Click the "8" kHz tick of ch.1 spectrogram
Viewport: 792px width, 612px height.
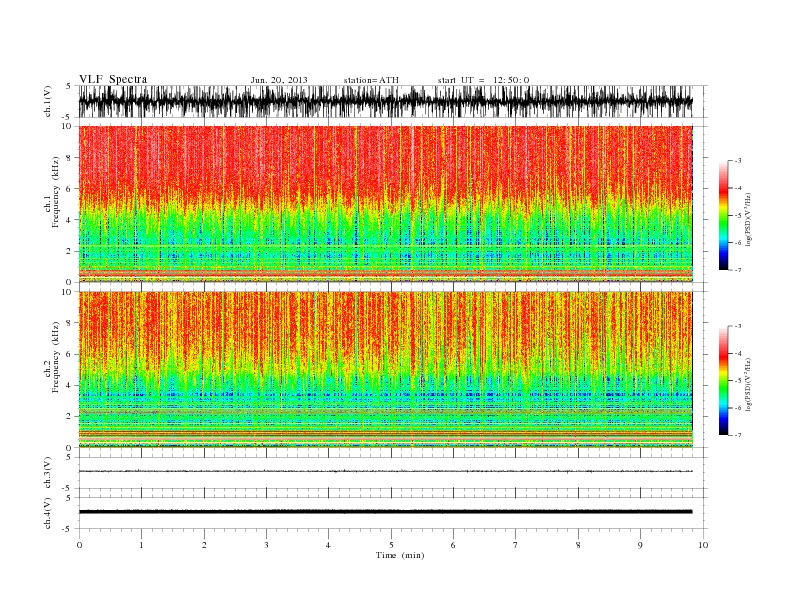point(69,158)
